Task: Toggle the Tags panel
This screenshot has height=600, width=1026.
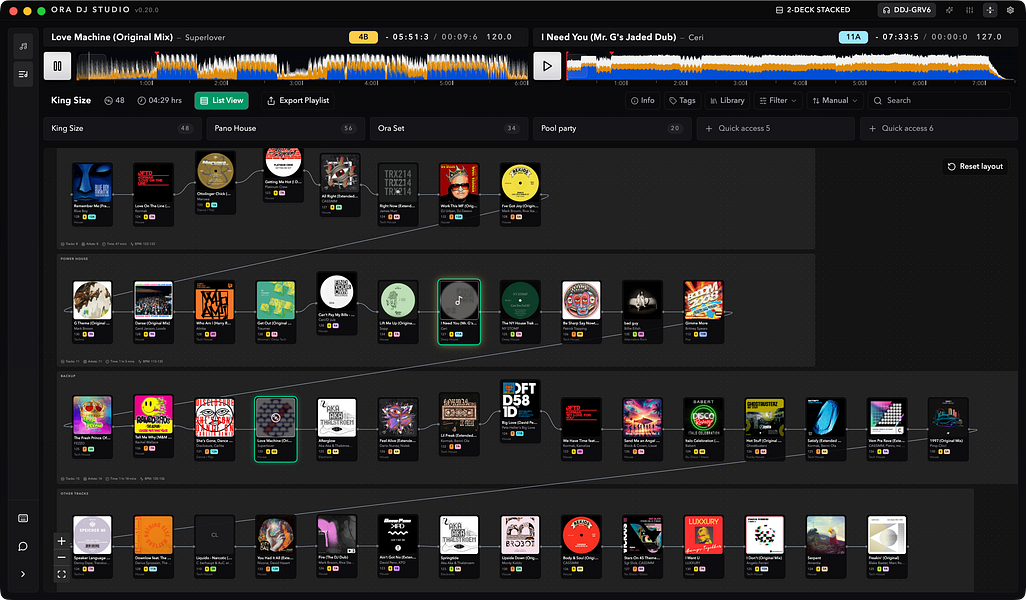Action: tap(681, 100)
